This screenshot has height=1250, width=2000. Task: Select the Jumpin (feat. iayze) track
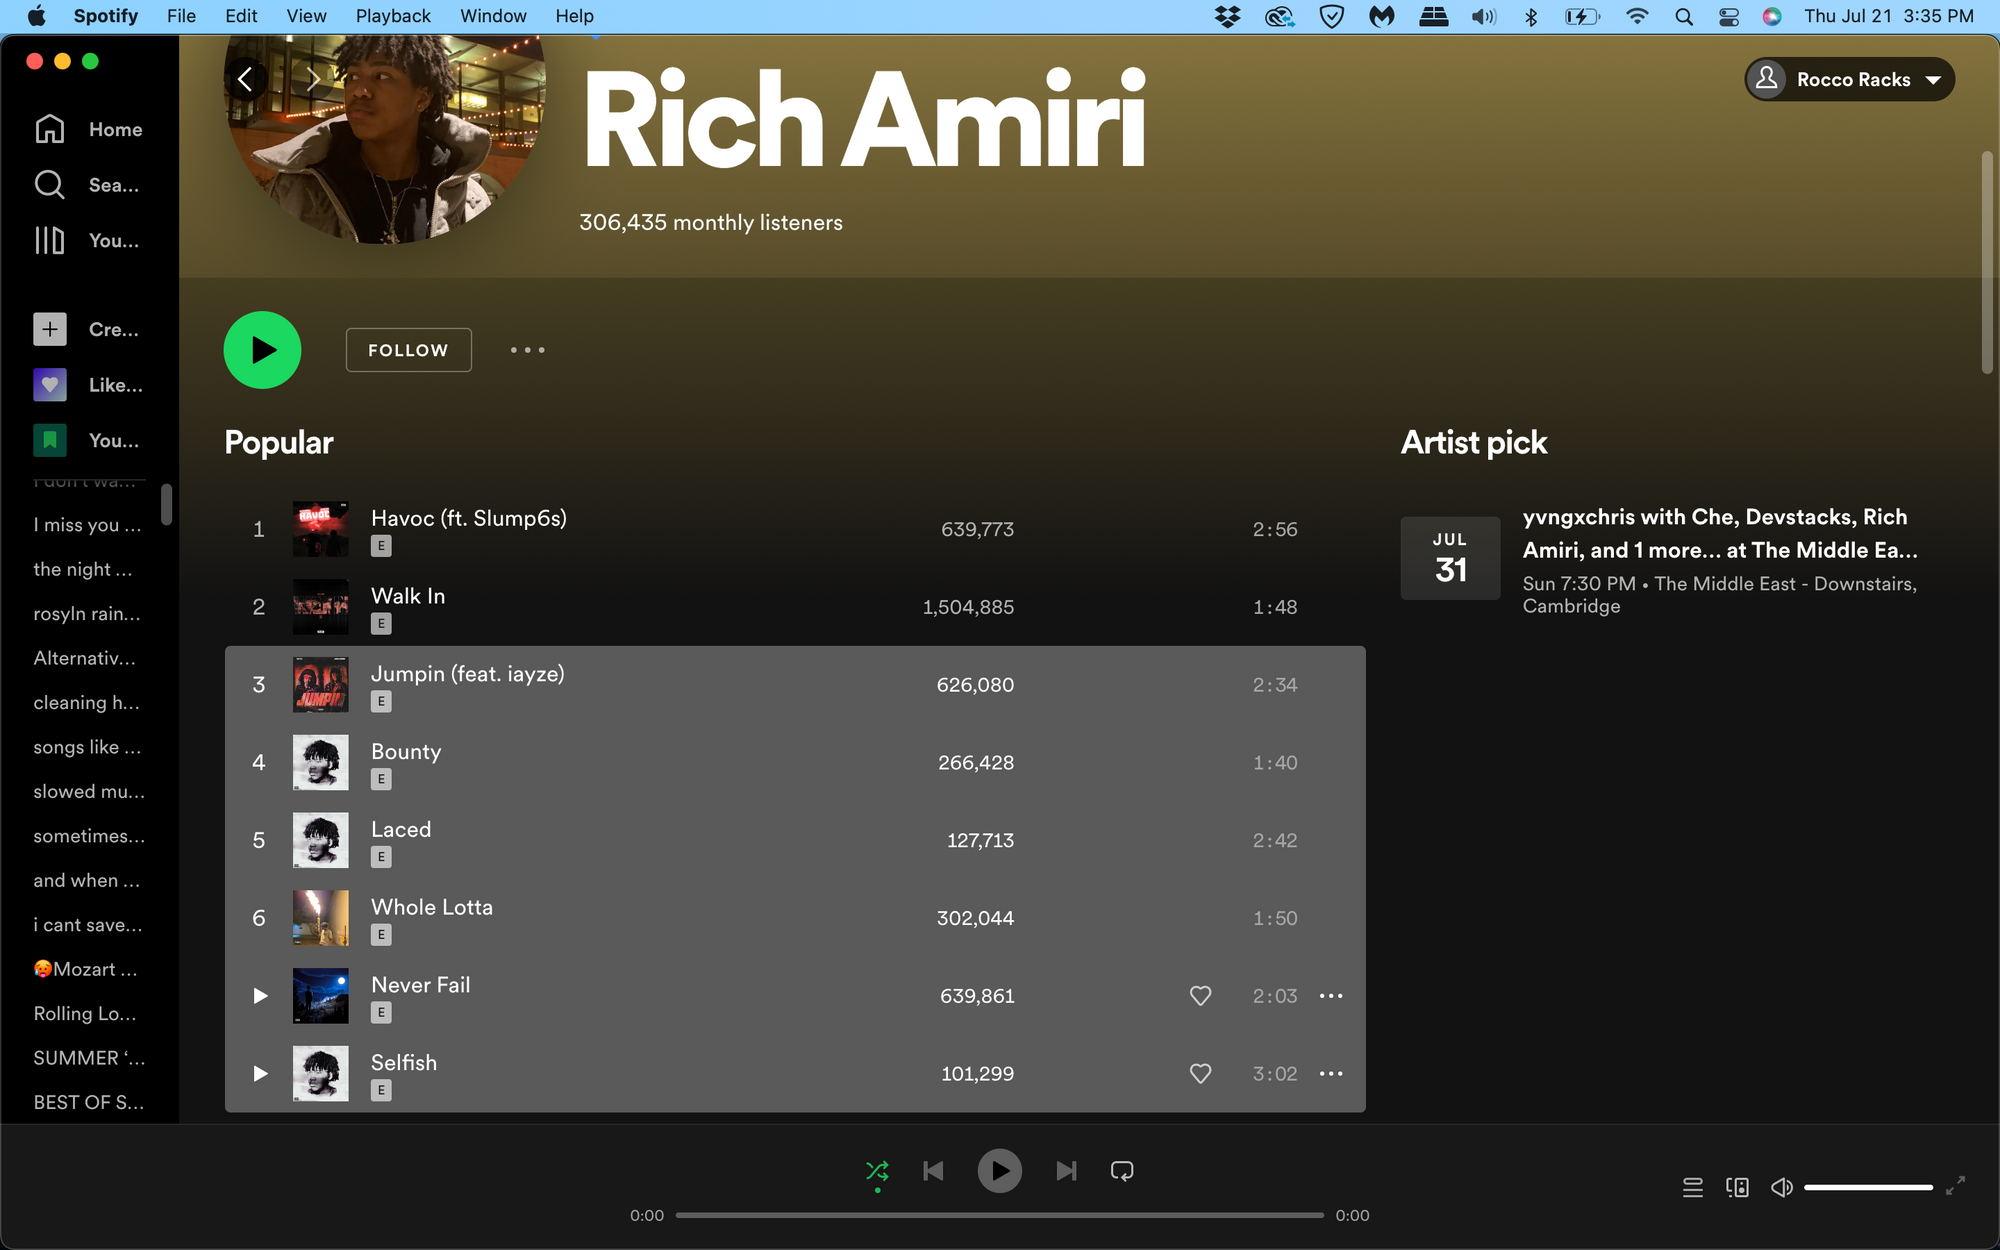pos(795,685)
